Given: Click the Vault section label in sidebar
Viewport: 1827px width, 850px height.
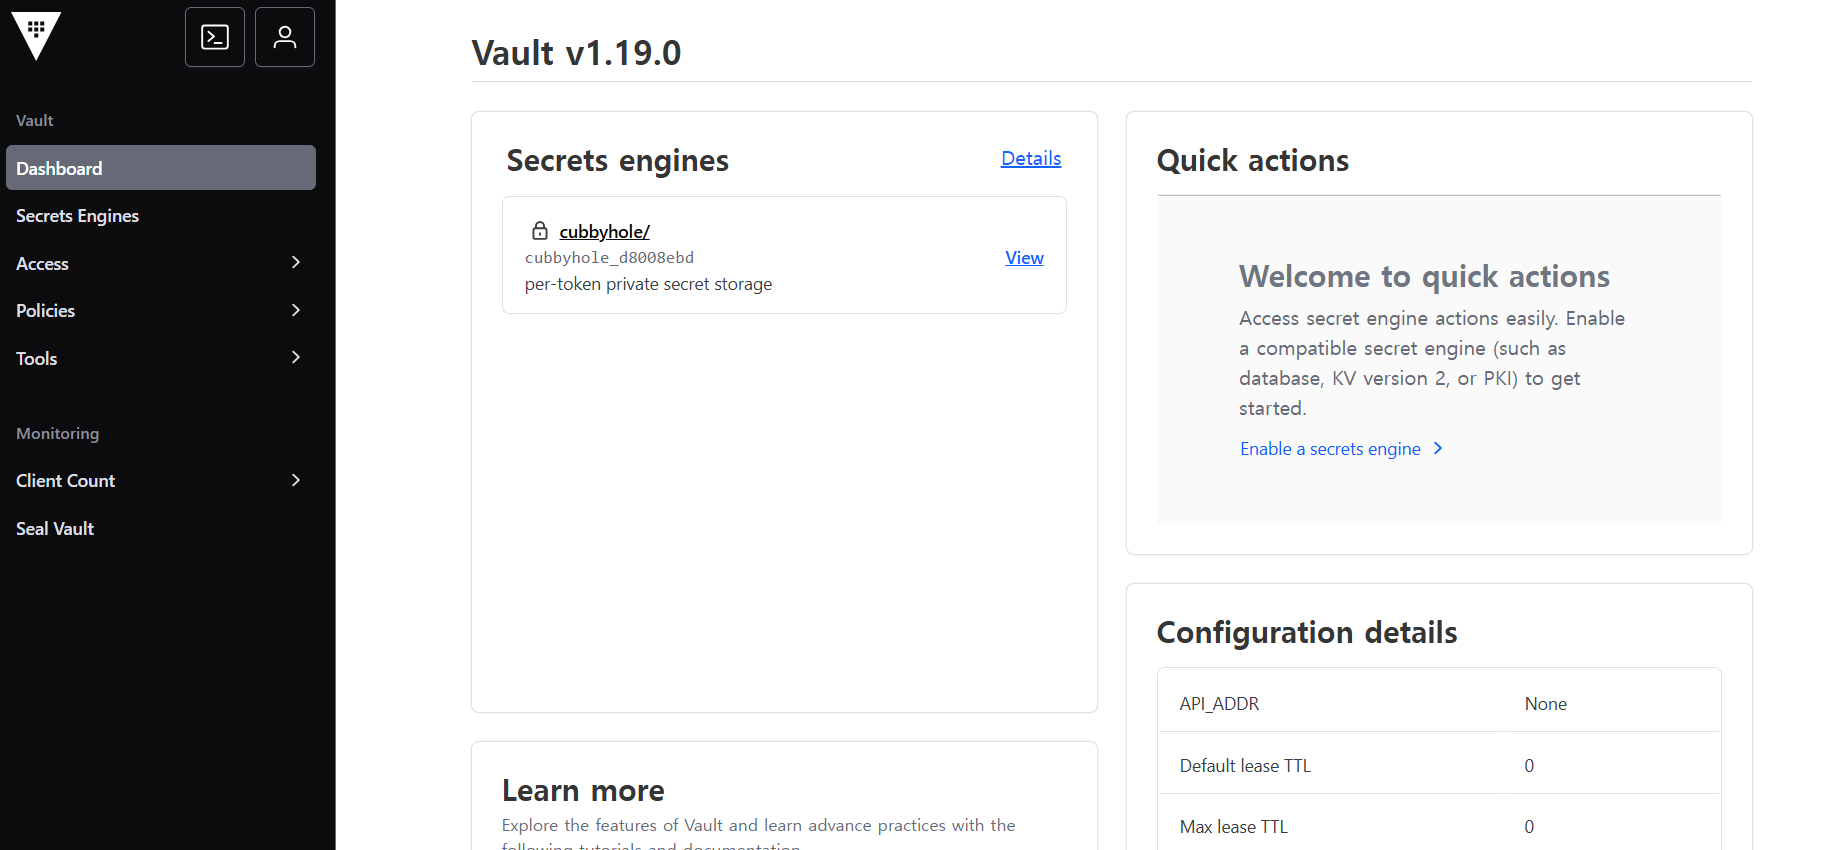Looking at the screenshot, I should (35, 120).
